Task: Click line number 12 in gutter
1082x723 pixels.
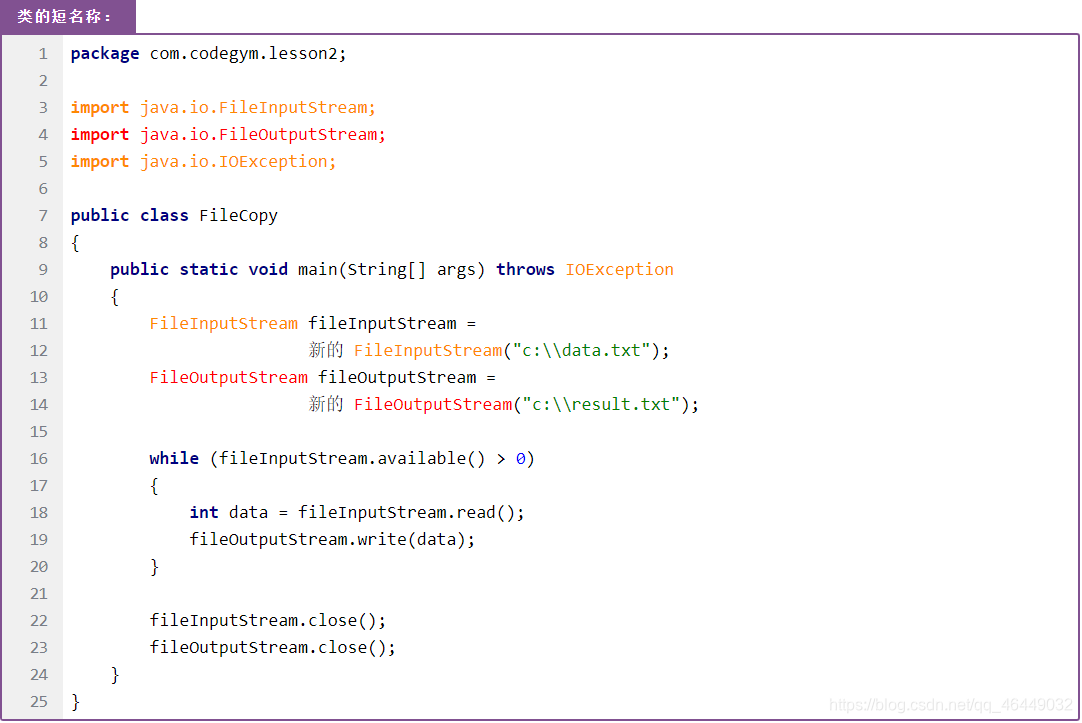Action: (x=39, y=350)
